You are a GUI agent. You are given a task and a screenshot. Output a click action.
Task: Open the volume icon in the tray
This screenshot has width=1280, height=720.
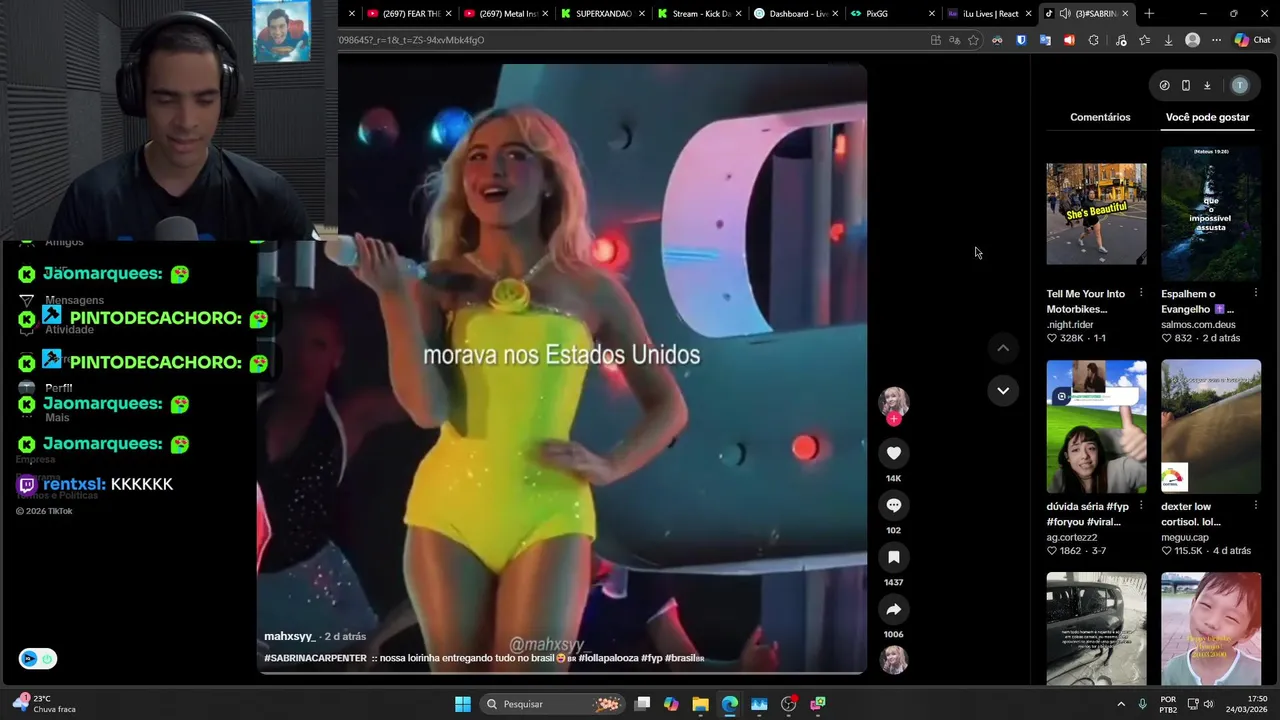click(x=1209, y=704)
